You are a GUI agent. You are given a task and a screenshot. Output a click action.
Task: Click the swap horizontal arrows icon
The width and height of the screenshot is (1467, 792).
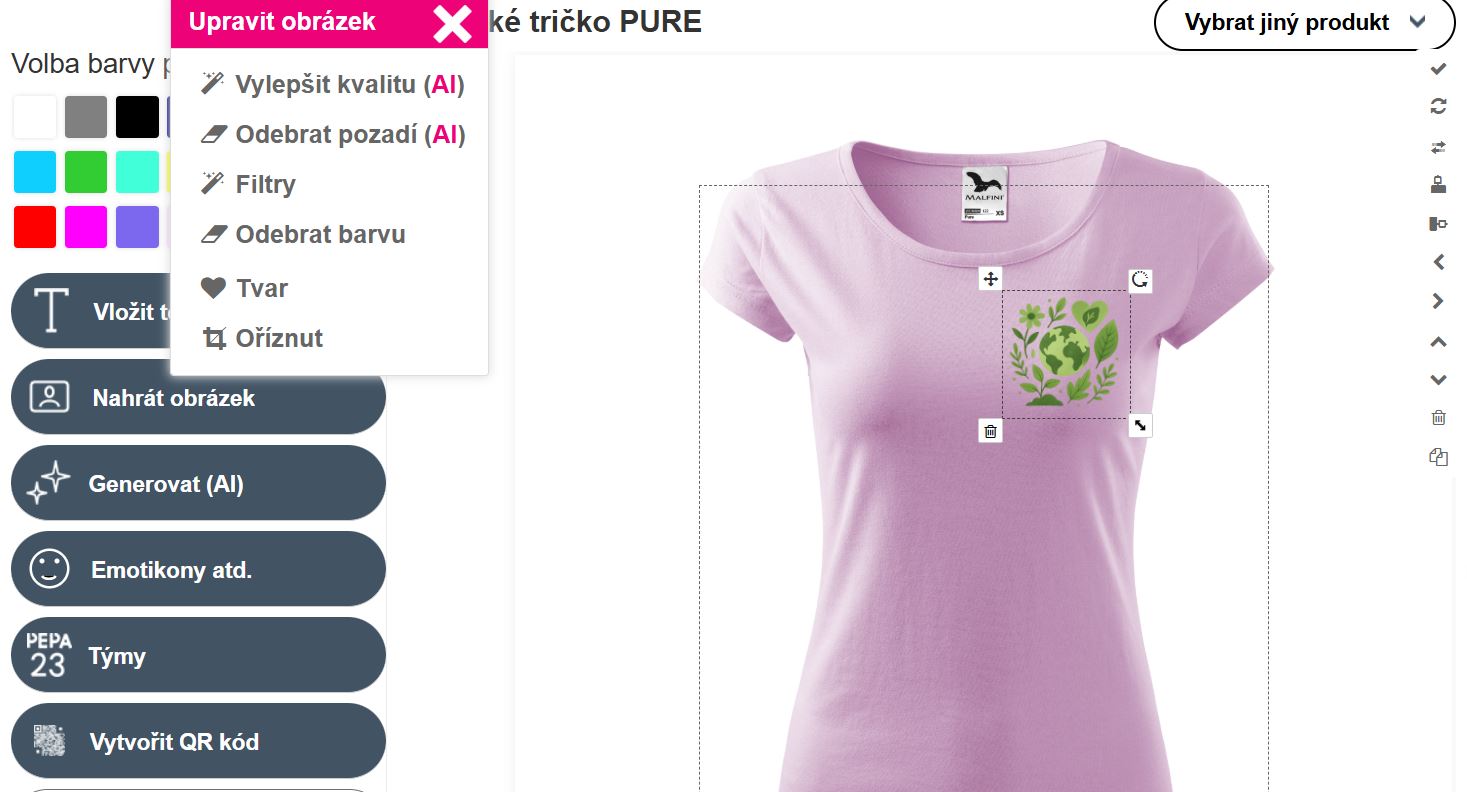1438,147
